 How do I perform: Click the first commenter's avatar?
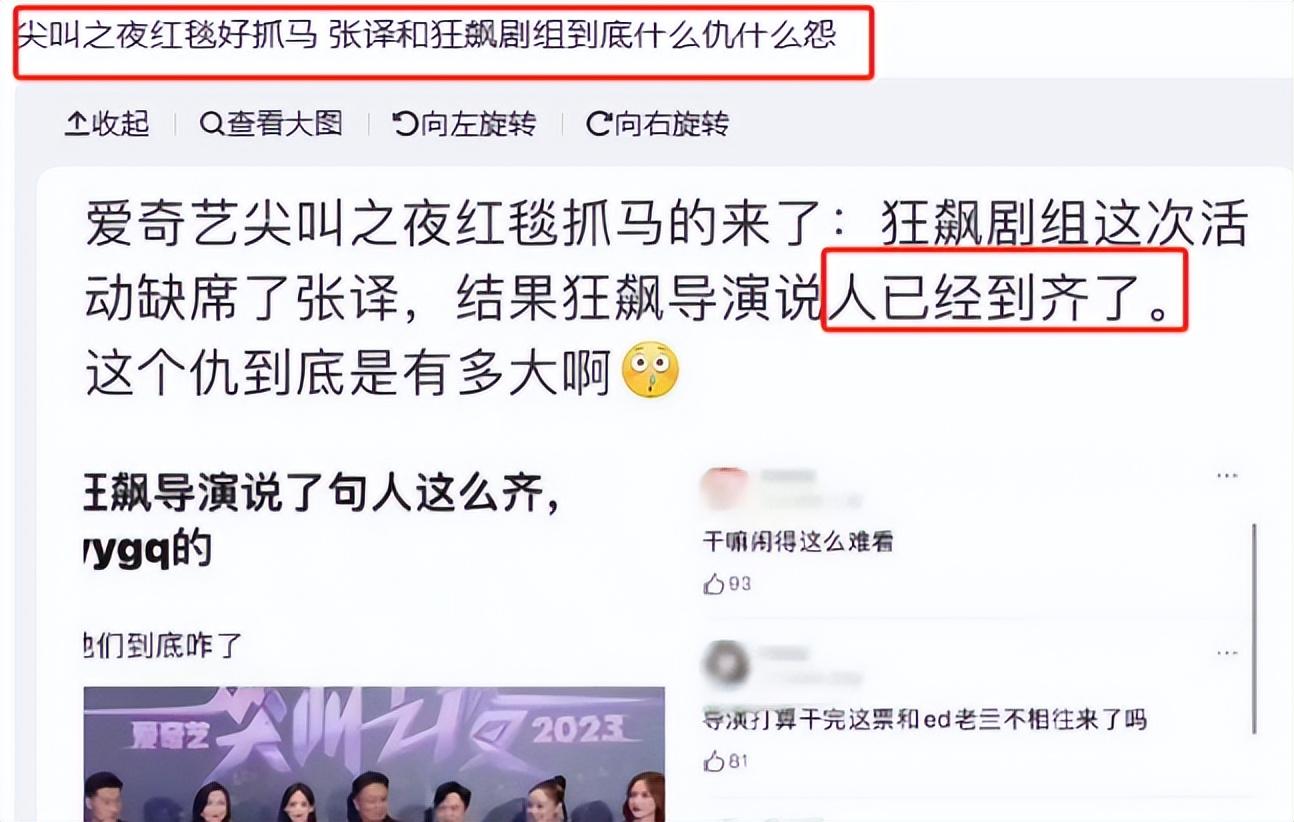pyautogui.click(x=725, y=487)
